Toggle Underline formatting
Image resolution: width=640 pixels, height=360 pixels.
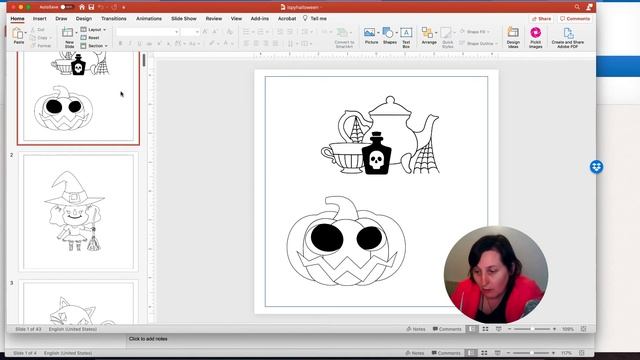140,43
